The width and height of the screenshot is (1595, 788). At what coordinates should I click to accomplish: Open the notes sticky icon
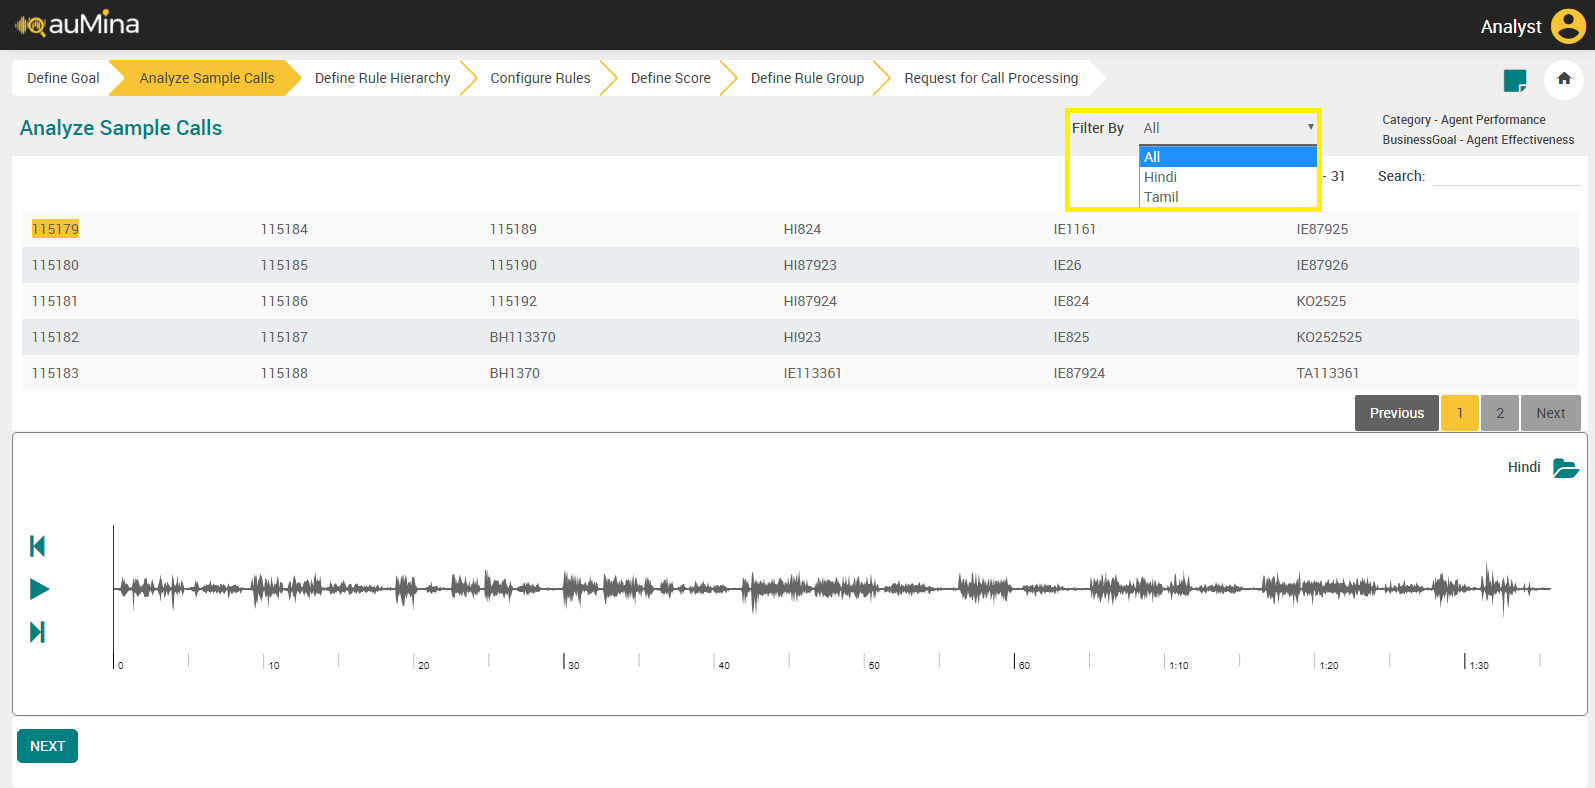pos(1515,81)
